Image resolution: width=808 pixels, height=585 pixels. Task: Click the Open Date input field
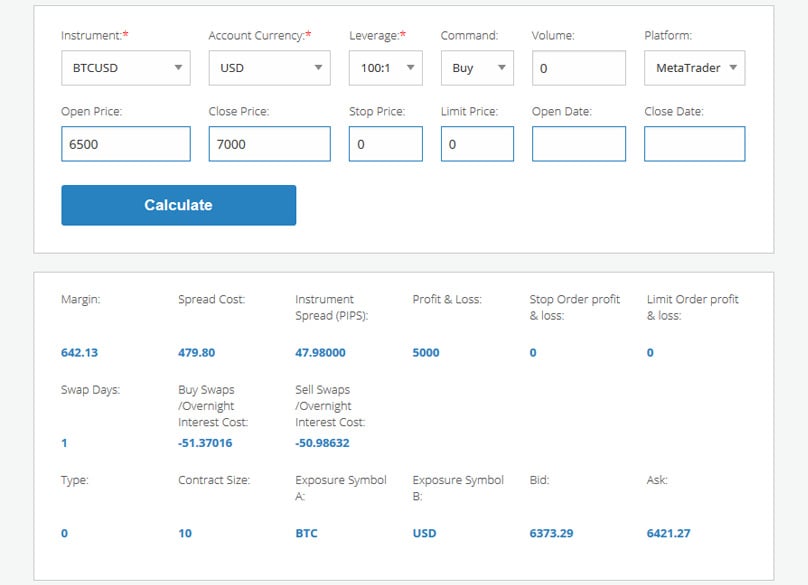(579, 144)
